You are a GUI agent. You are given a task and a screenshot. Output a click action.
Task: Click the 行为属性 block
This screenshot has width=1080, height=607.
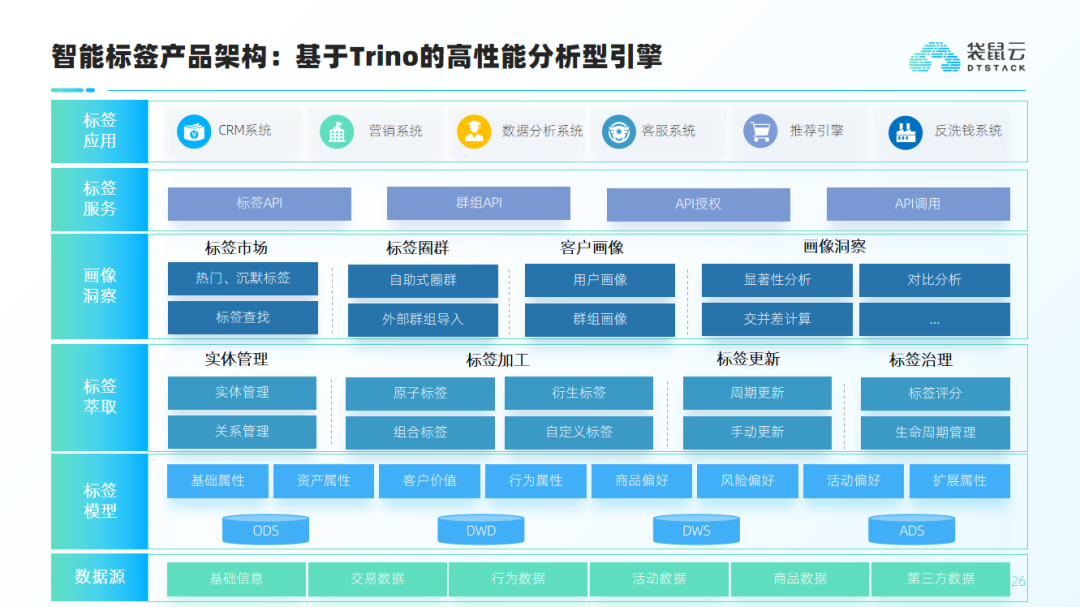tap(536, 481)
